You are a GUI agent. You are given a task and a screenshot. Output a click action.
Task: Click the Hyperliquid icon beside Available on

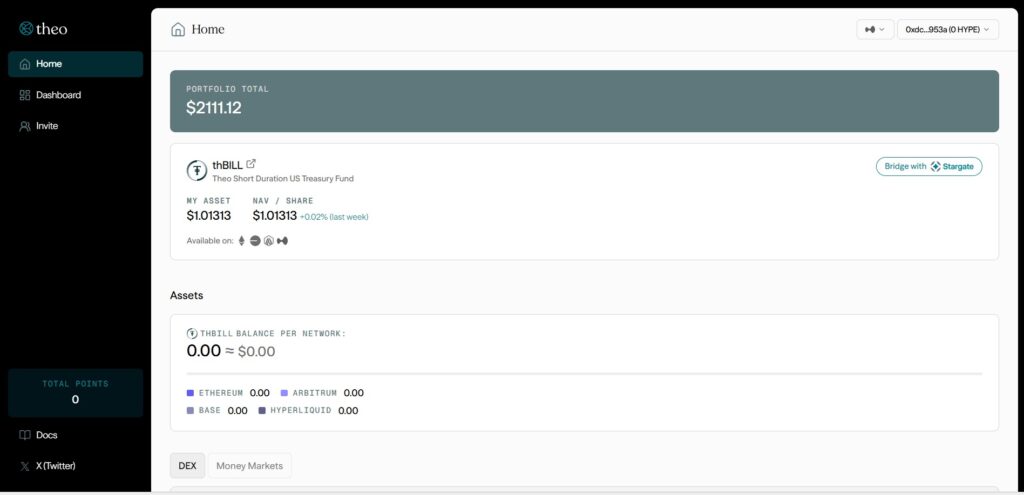tap(282, 241)
